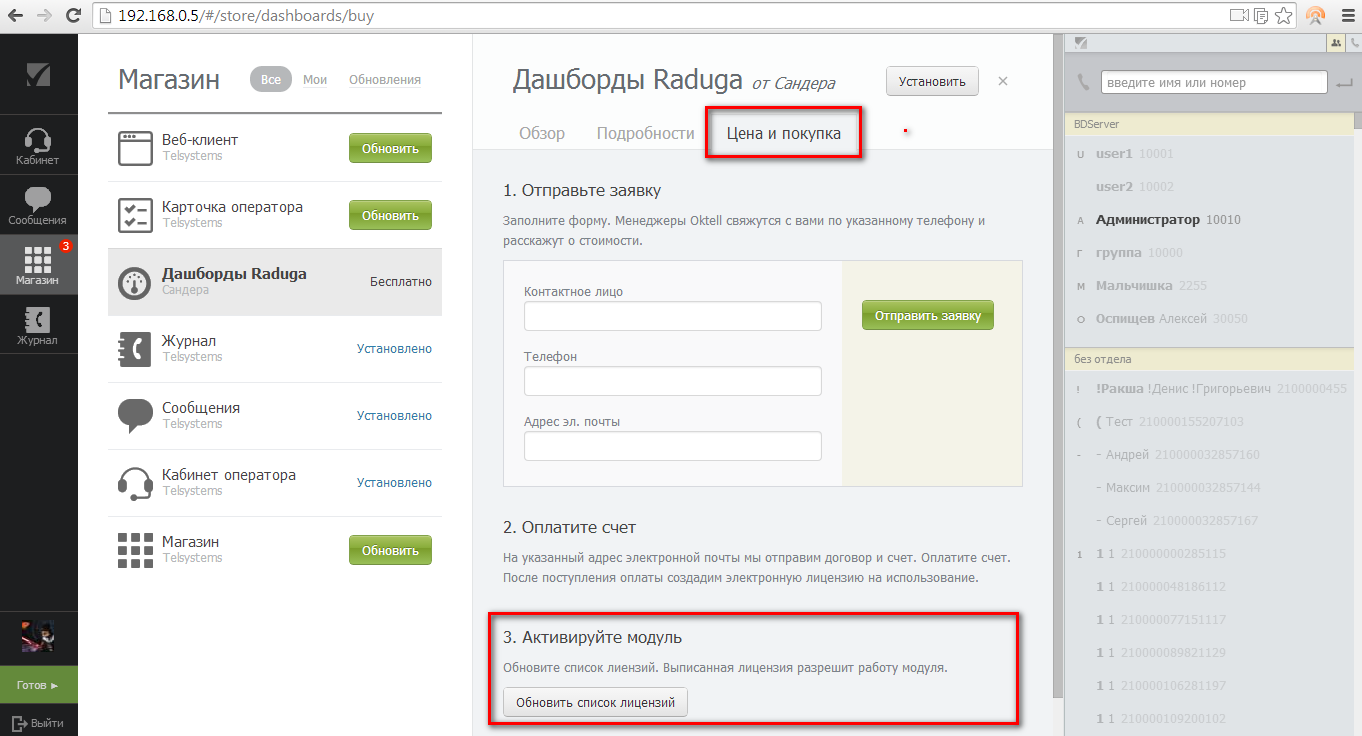Click the Журнал sidebar icon

[x=37, y=326]
